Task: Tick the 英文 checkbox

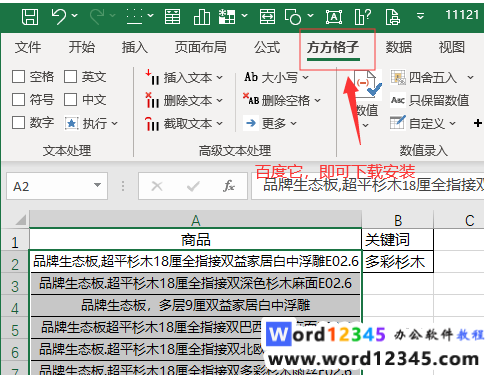Action: (70, 77)
